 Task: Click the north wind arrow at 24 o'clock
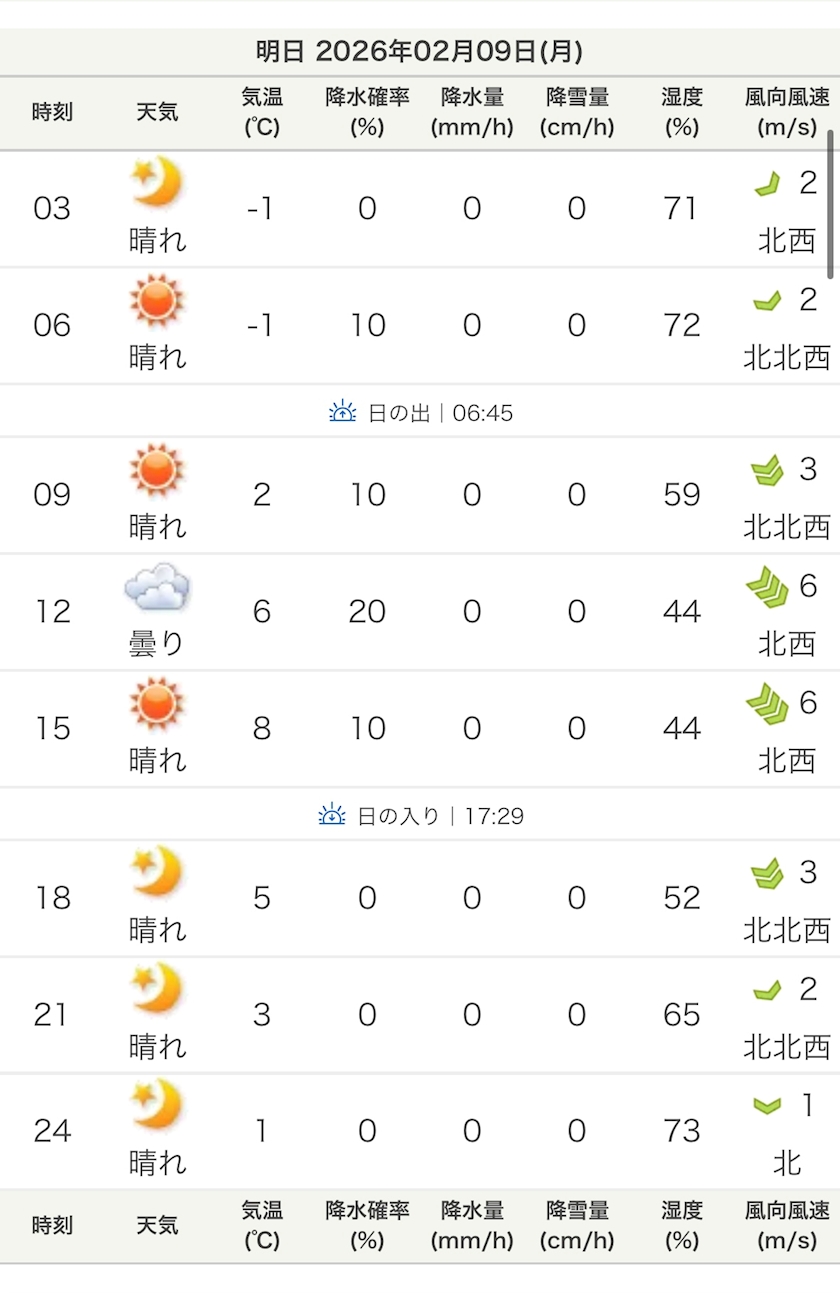(767, 1105)
